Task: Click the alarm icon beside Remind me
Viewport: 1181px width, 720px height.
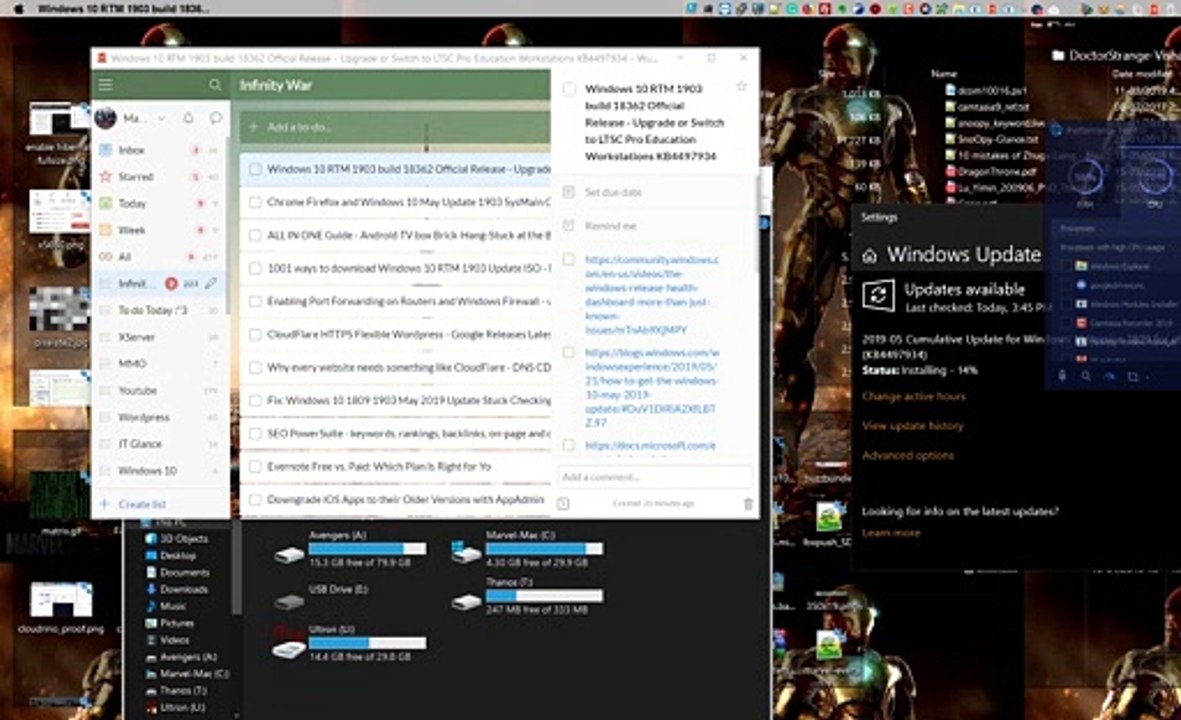Action: 569,225
